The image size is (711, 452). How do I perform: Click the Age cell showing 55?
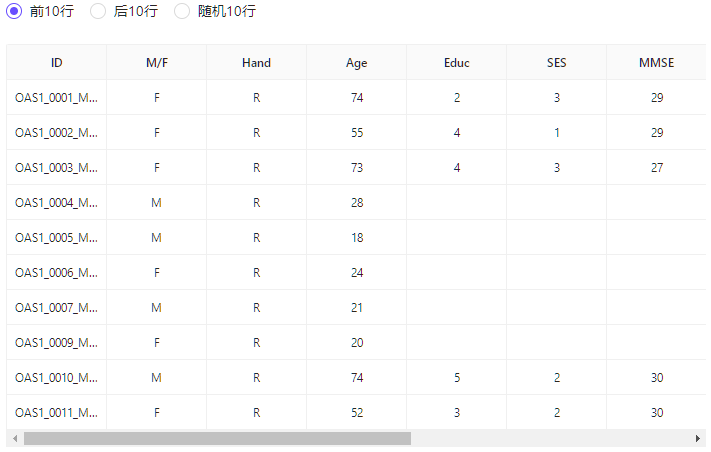click(357, 133)
